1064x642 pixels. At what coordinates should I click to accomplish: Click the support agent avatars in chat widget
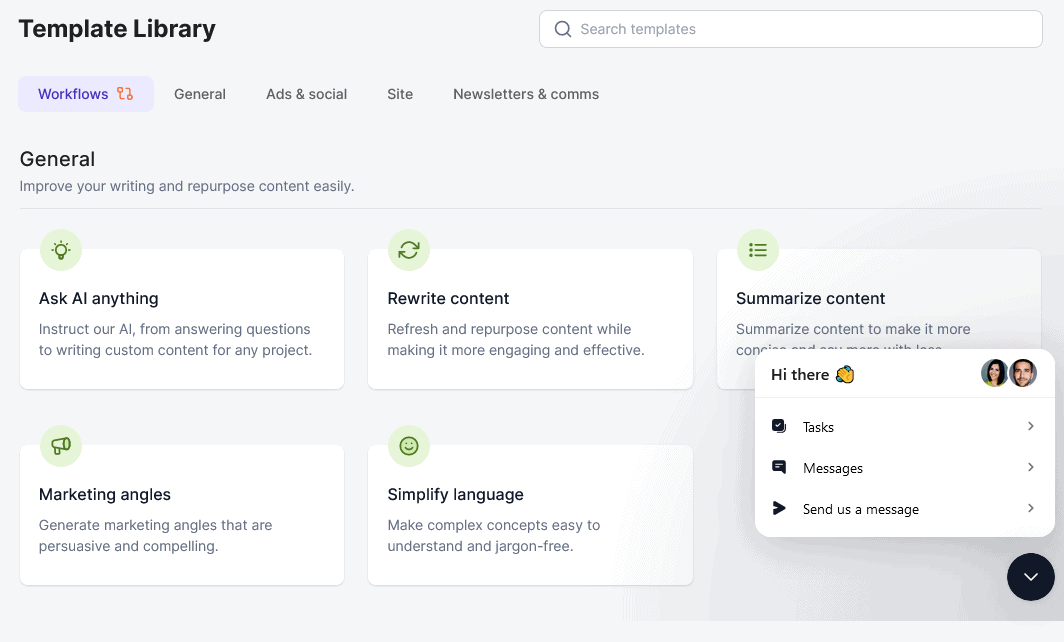1008,374
